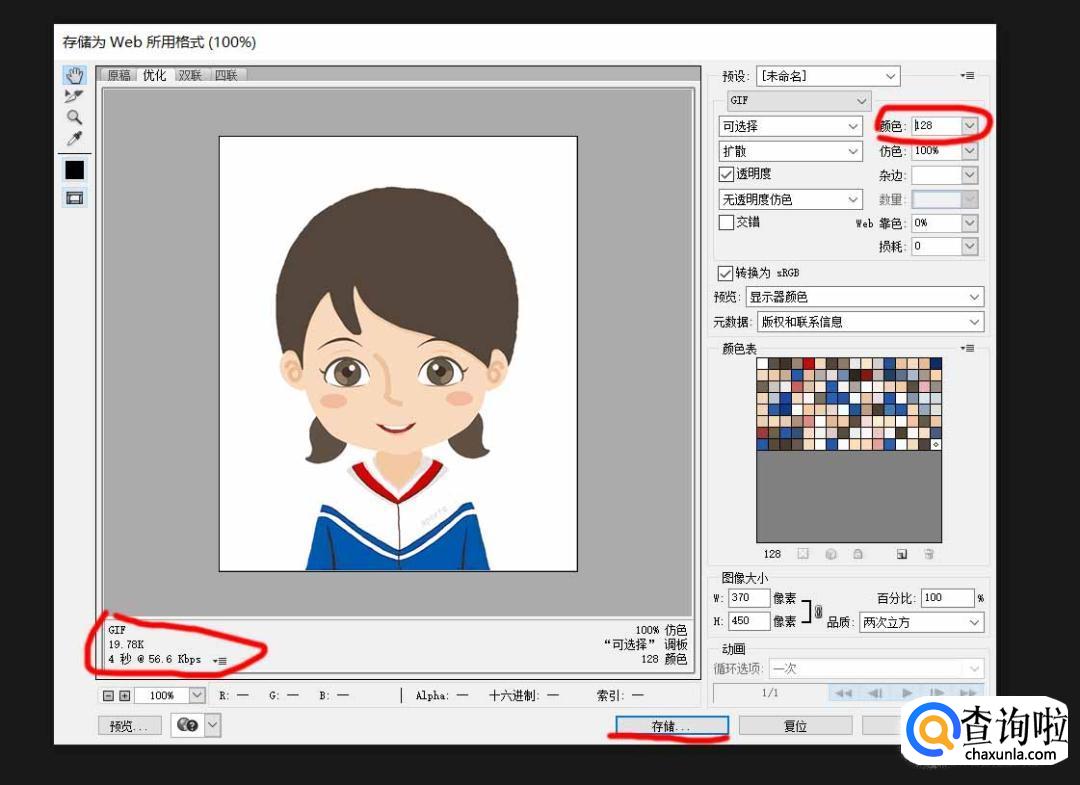Click the black eyedropper color swatch
The image size is (1080, 785).
click(x=74, y=170)
